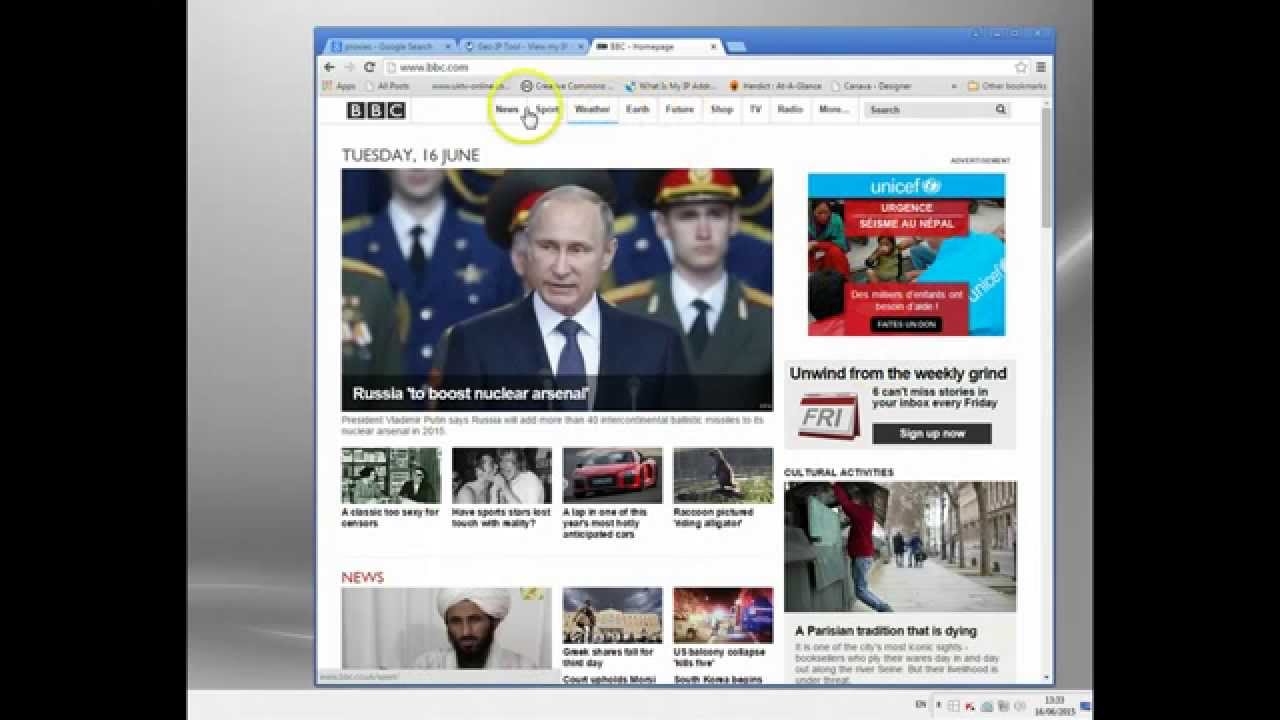
Task: Open the Creative Commons bookmark
Action: point(568,86)
